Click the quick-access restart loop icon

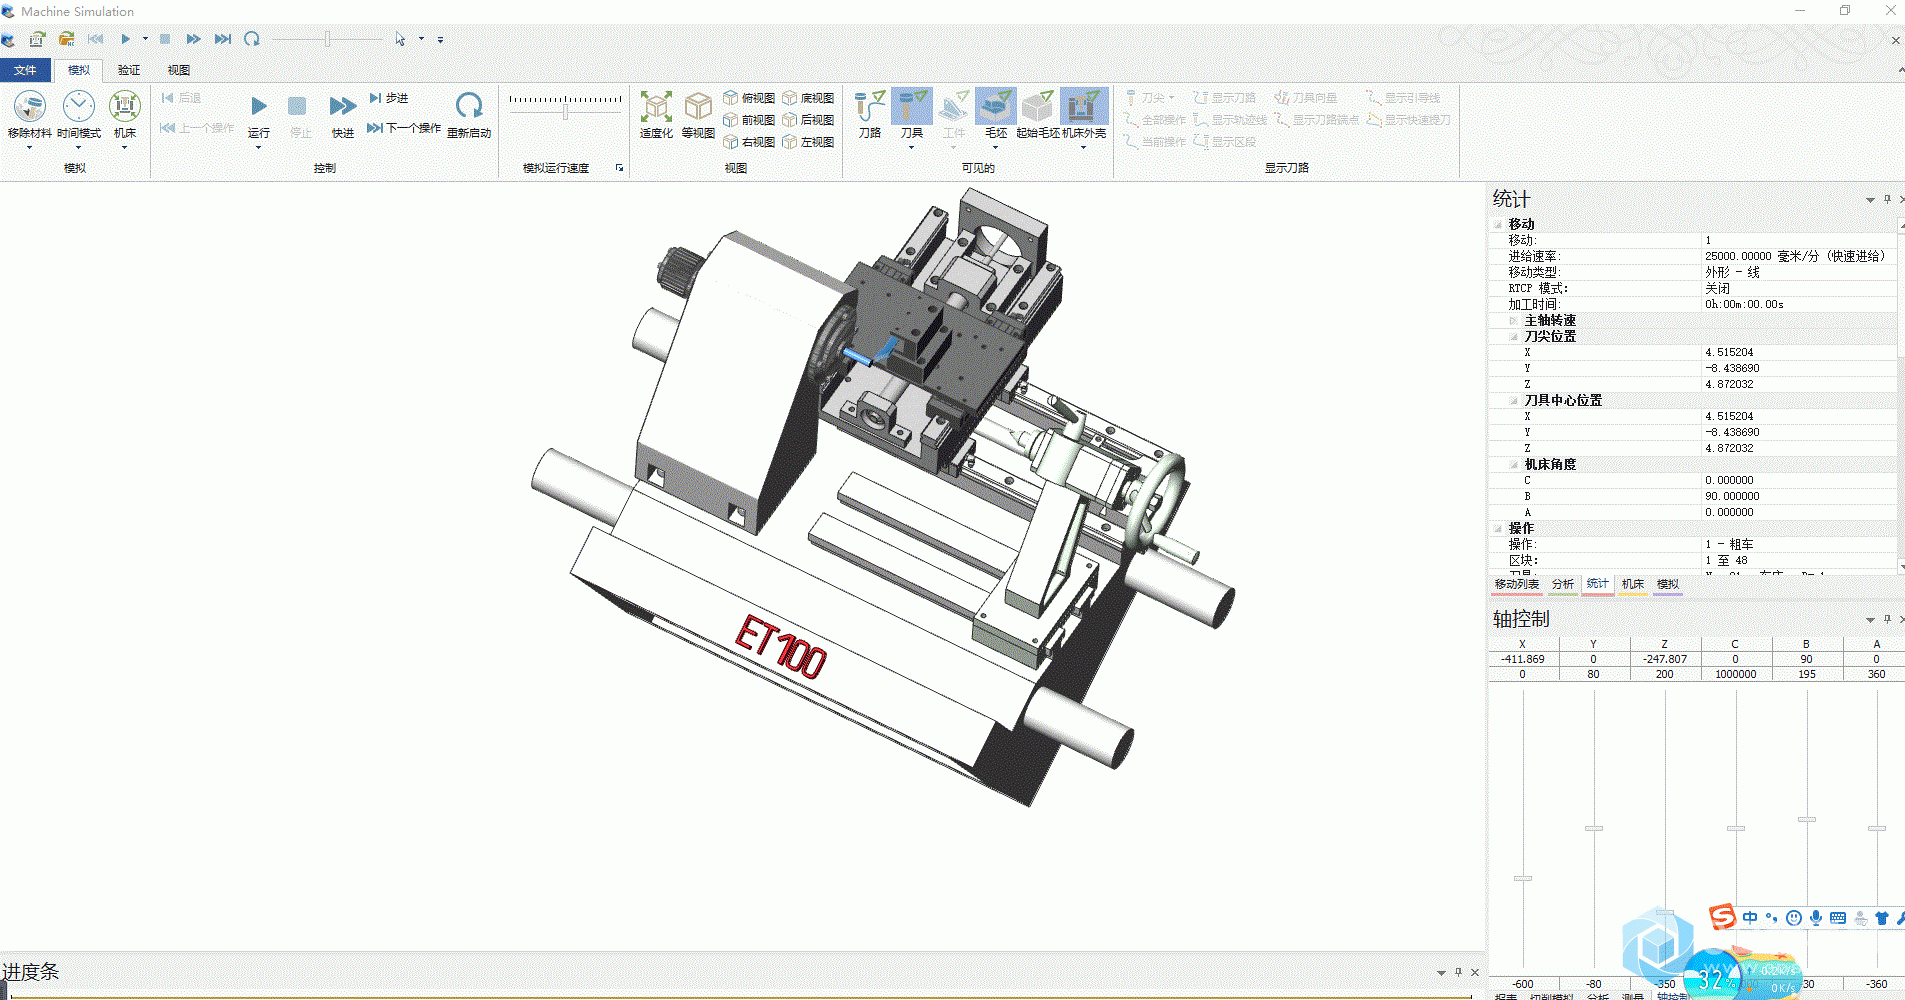click(252, 39)
